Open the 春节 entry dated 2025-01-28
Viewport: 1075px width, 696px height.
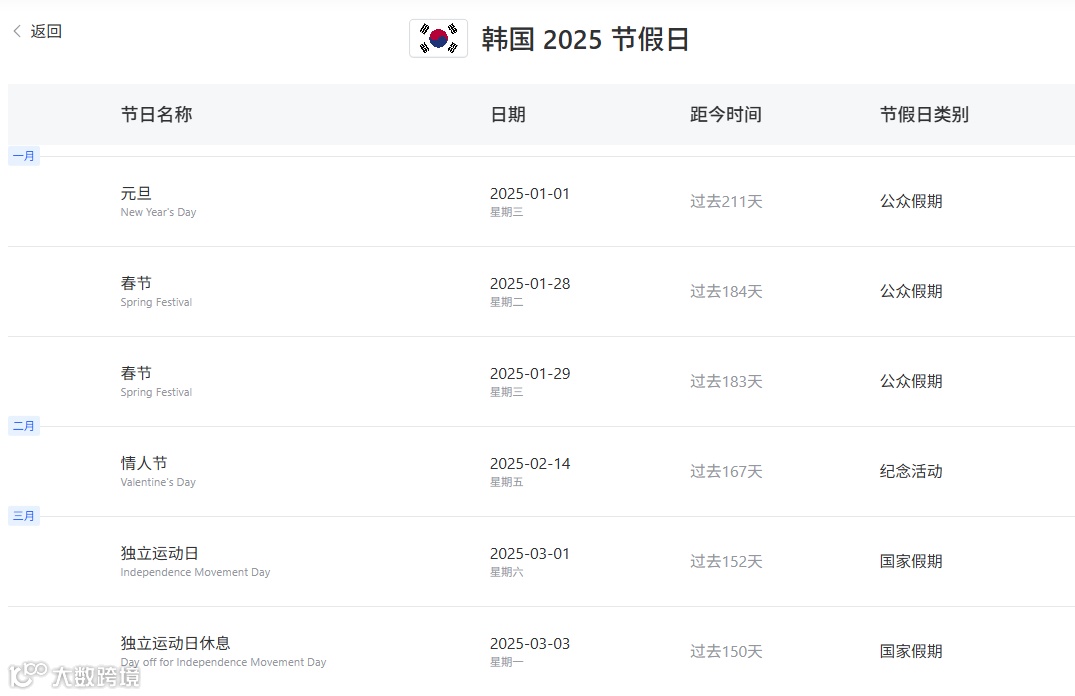click(x=542, y=291)
